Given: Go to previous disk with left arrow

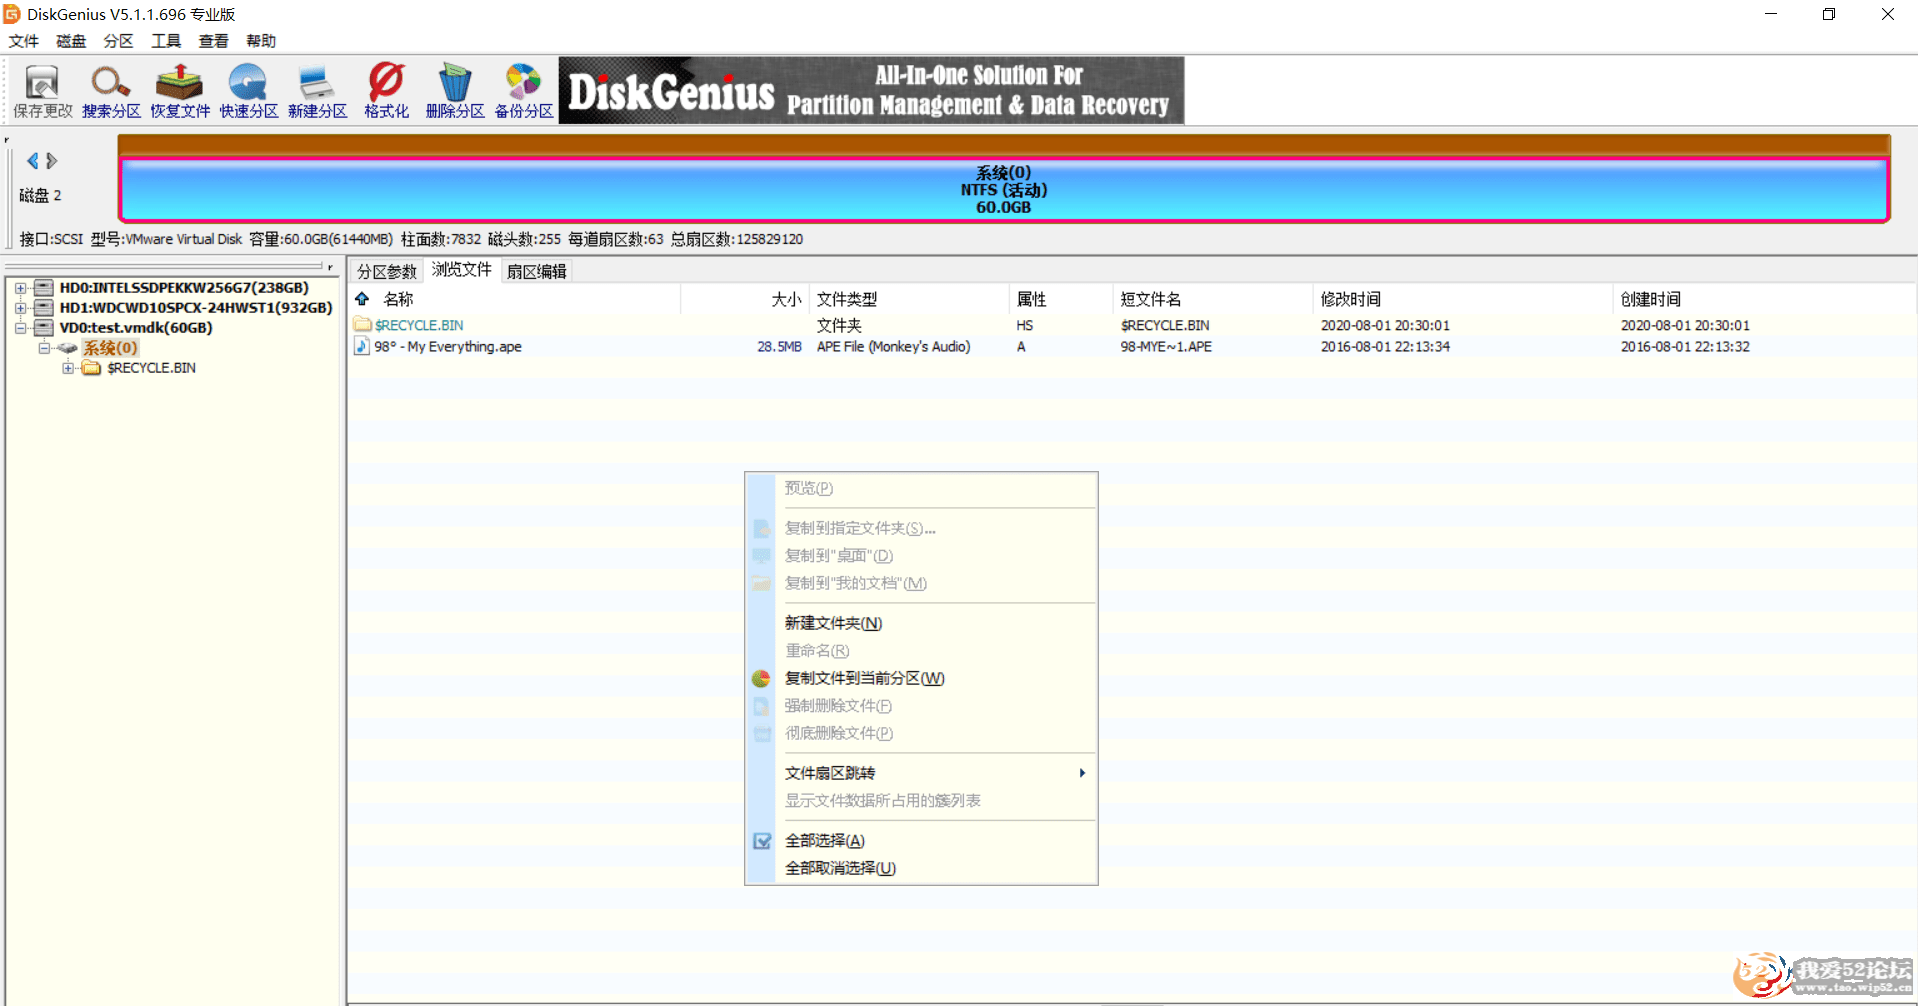Looking at the screenshot, I should pos(32,161).
